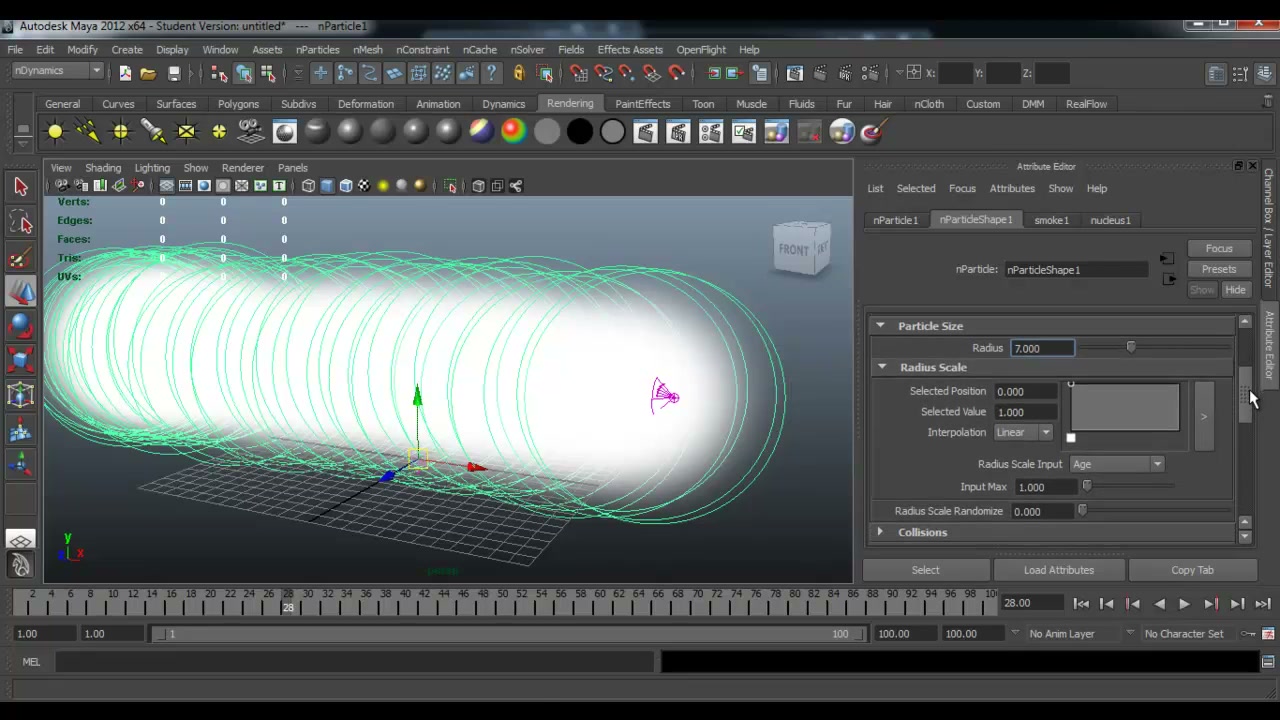
Task: Create spot light from Rendering shelf
Action: coord(153,131)
